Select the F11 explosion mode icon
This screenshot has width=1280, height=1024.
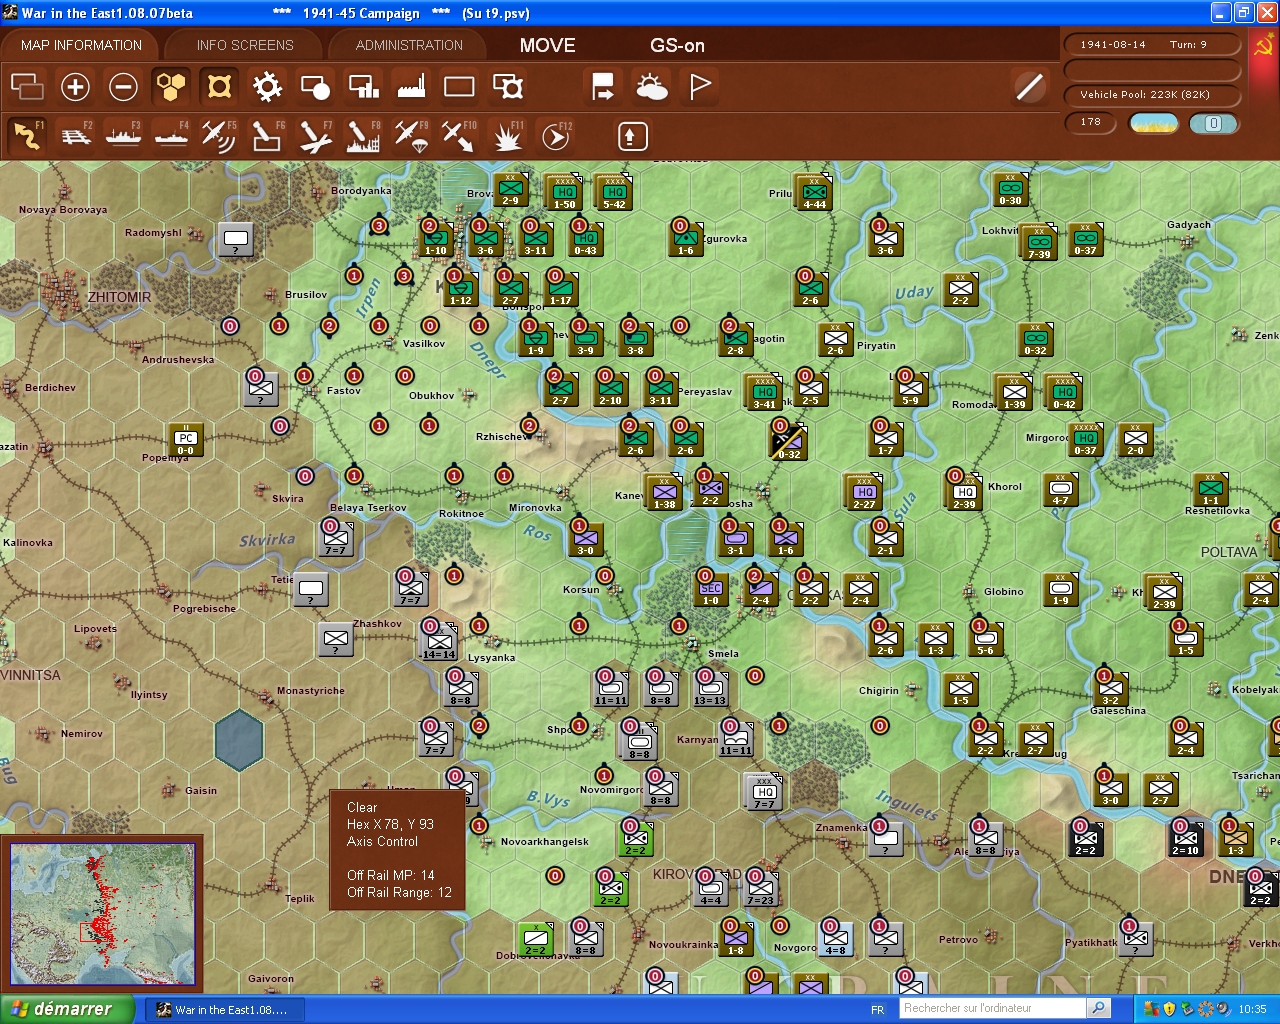pyautogui.click(x=507, y=136)
